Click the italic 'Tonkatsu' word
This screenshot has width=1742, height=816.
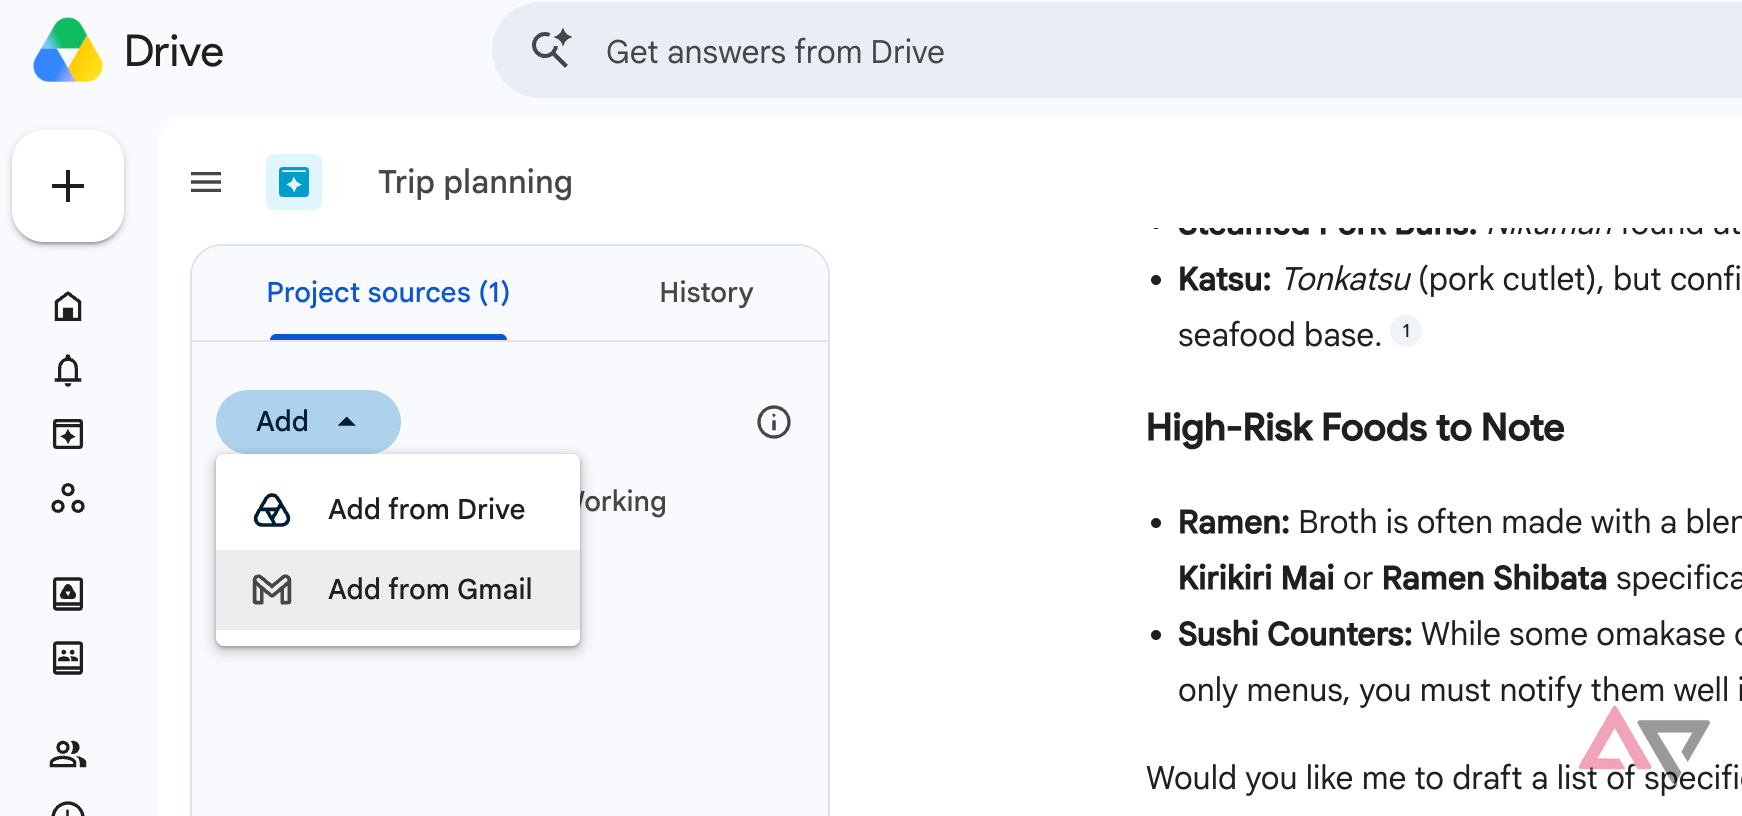(1346, 279)
